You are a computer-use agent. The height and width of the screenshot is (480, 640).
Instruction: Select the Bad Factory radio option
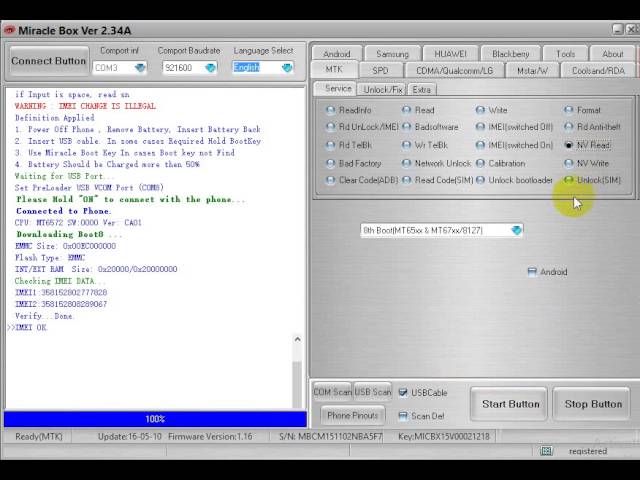(x=354, y=163)
